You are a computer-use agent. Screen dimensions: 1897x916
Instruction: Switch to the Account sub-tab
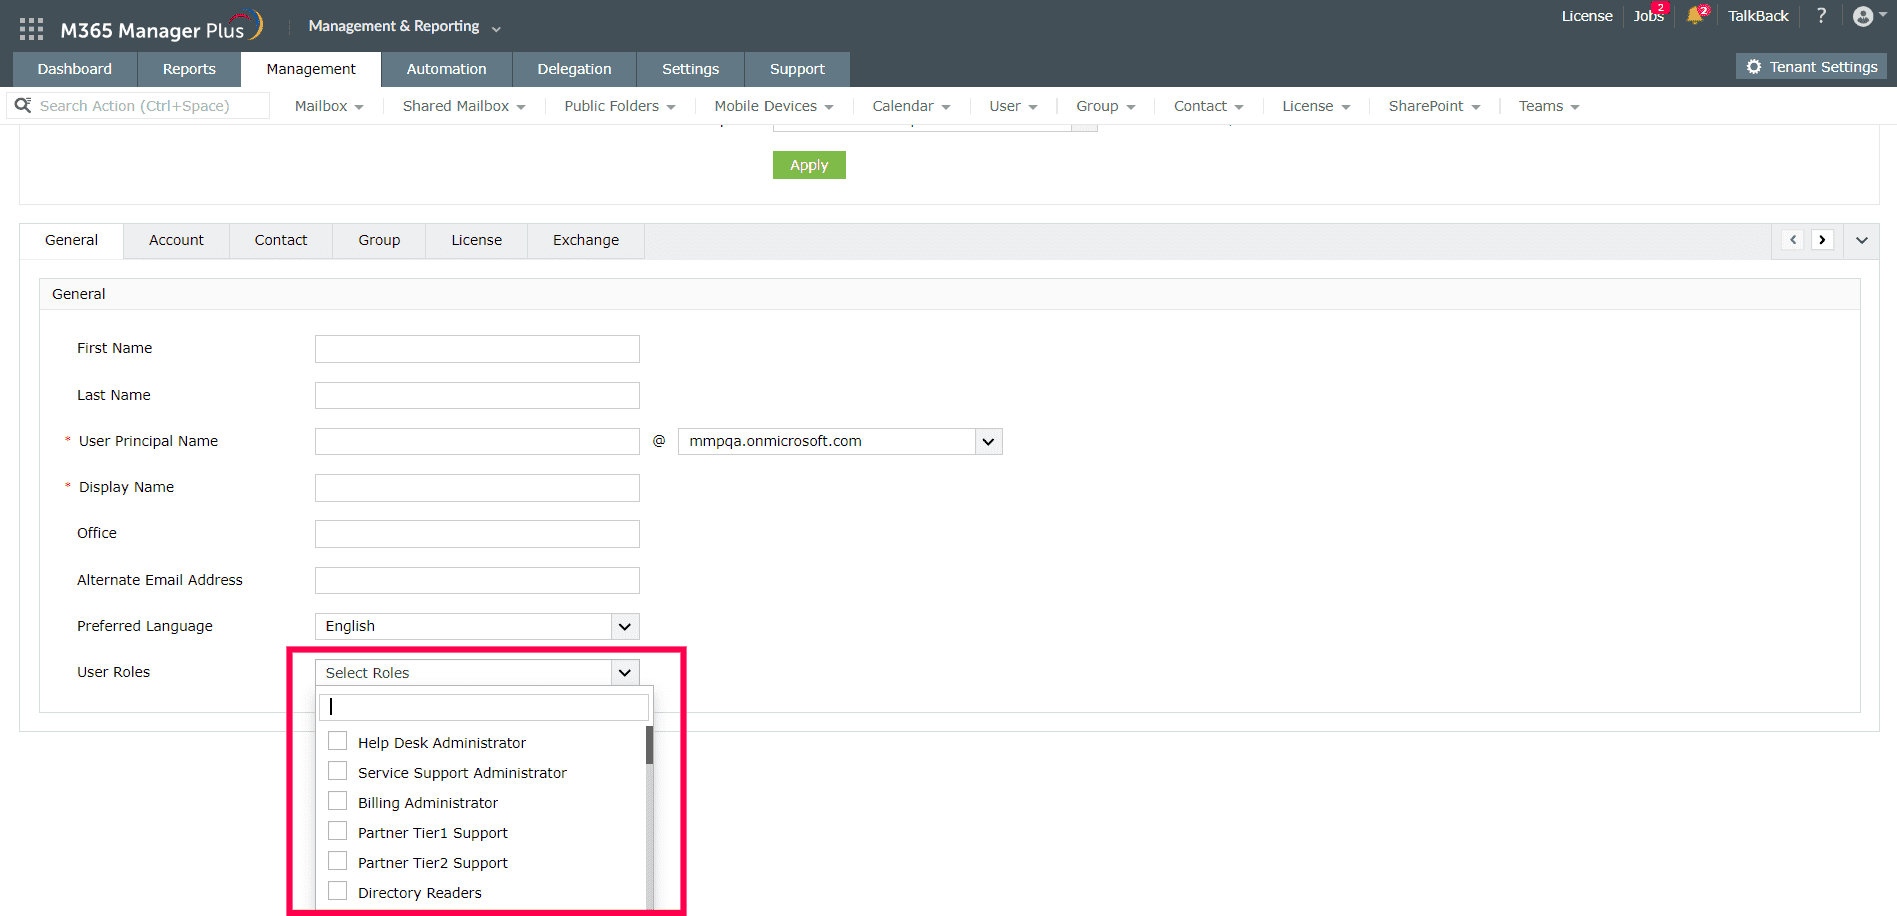pos(176,240)
